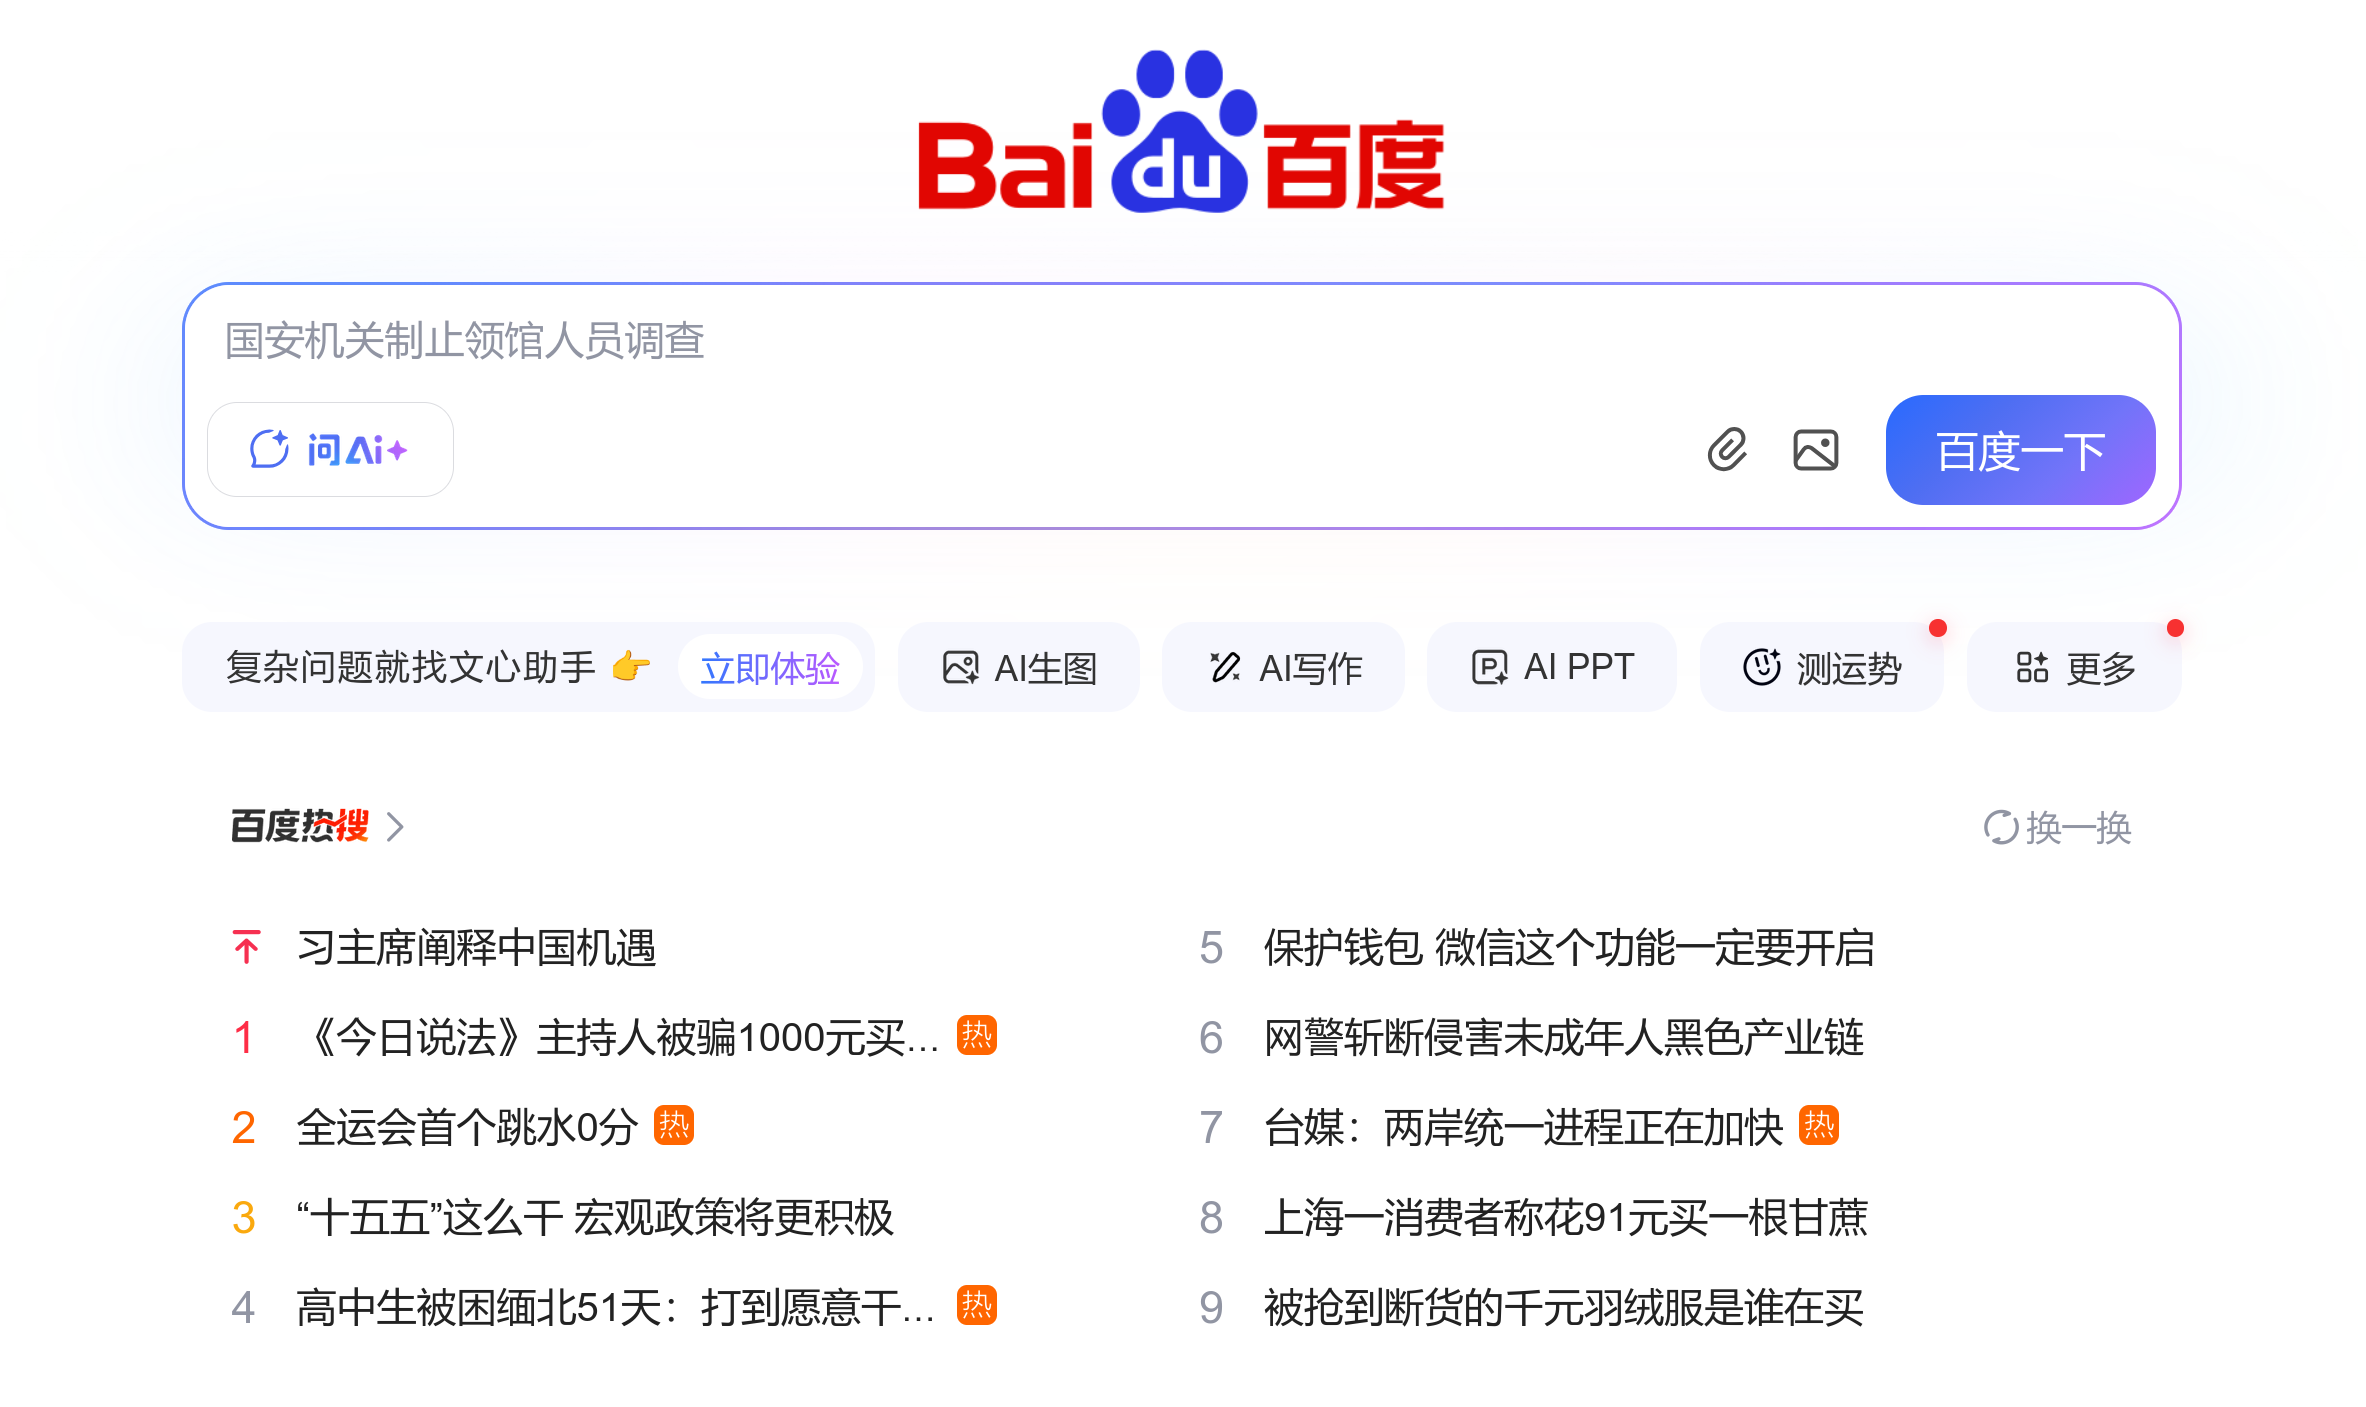The width and height of the screenshot is (2366, 1407).
Task: Open topic “十五五”这么干 宏观政策将更积极
Action: click(595, 1217)
